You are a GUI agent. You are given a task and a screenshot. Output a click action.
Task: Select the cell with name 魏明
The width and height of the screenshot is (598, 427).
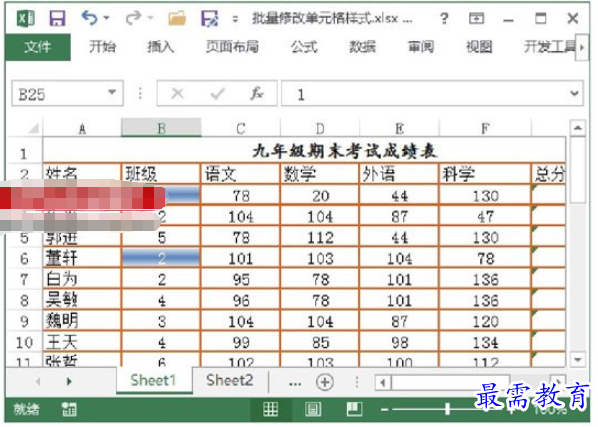[x=82, y=321]
